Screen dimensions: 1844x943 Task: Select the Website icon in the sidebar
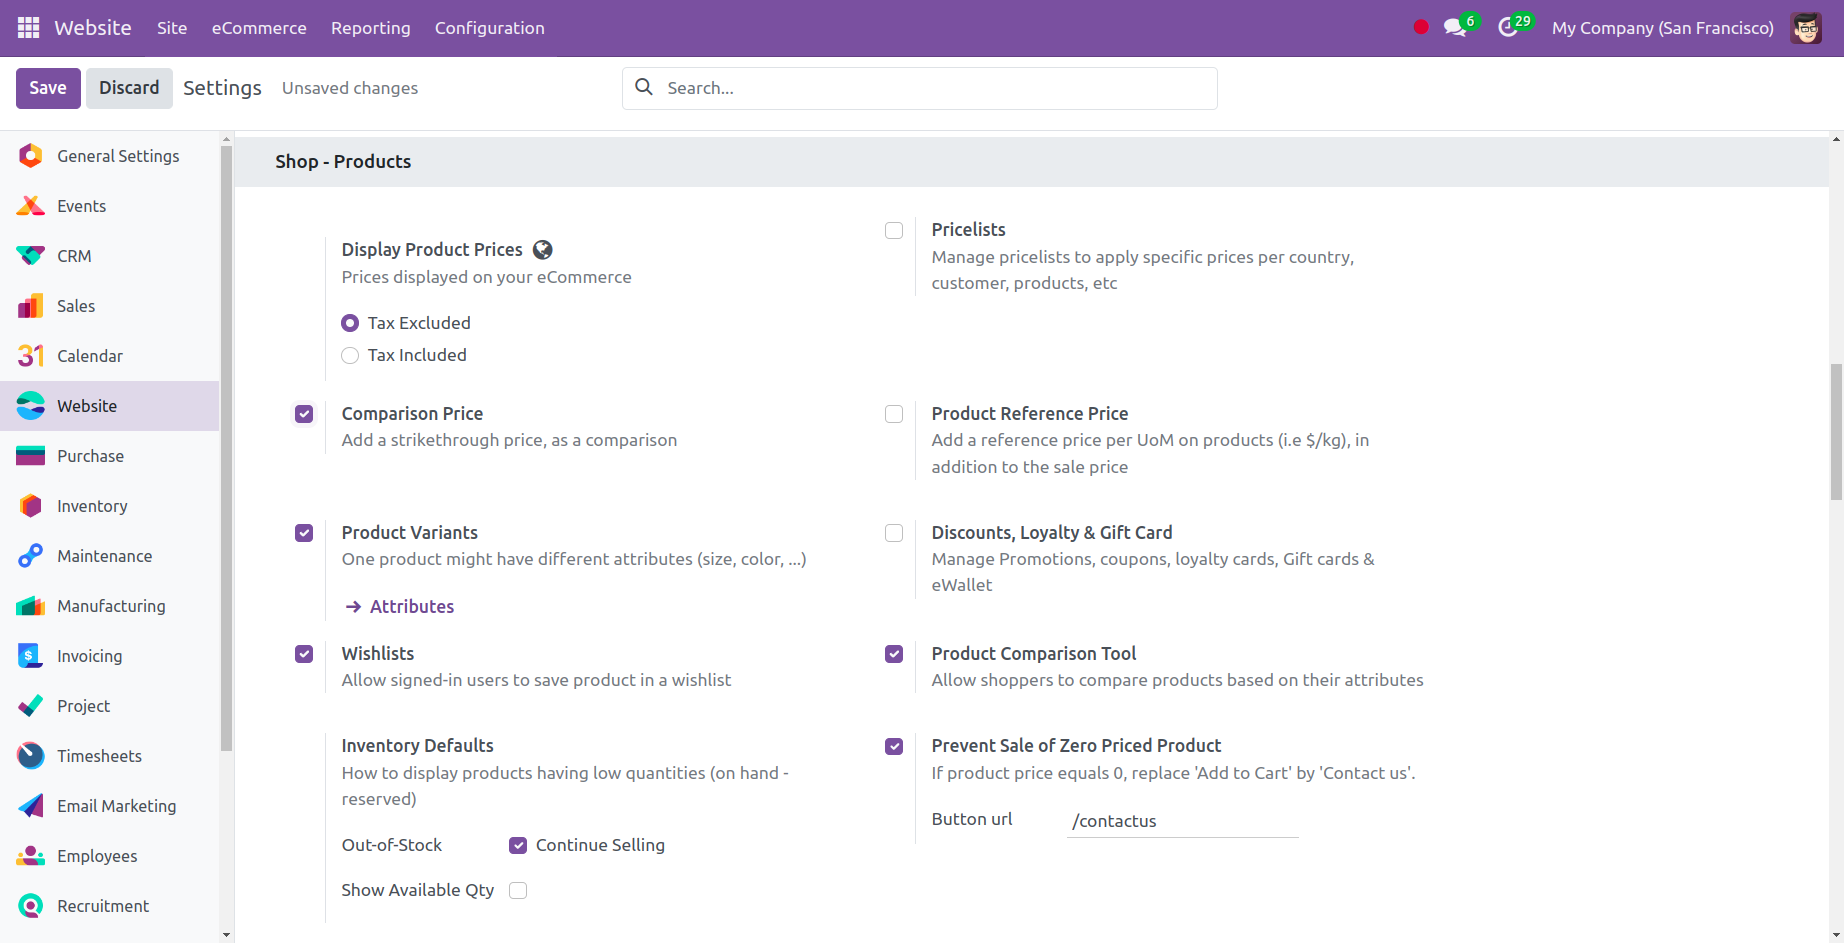tap(30, 405)
